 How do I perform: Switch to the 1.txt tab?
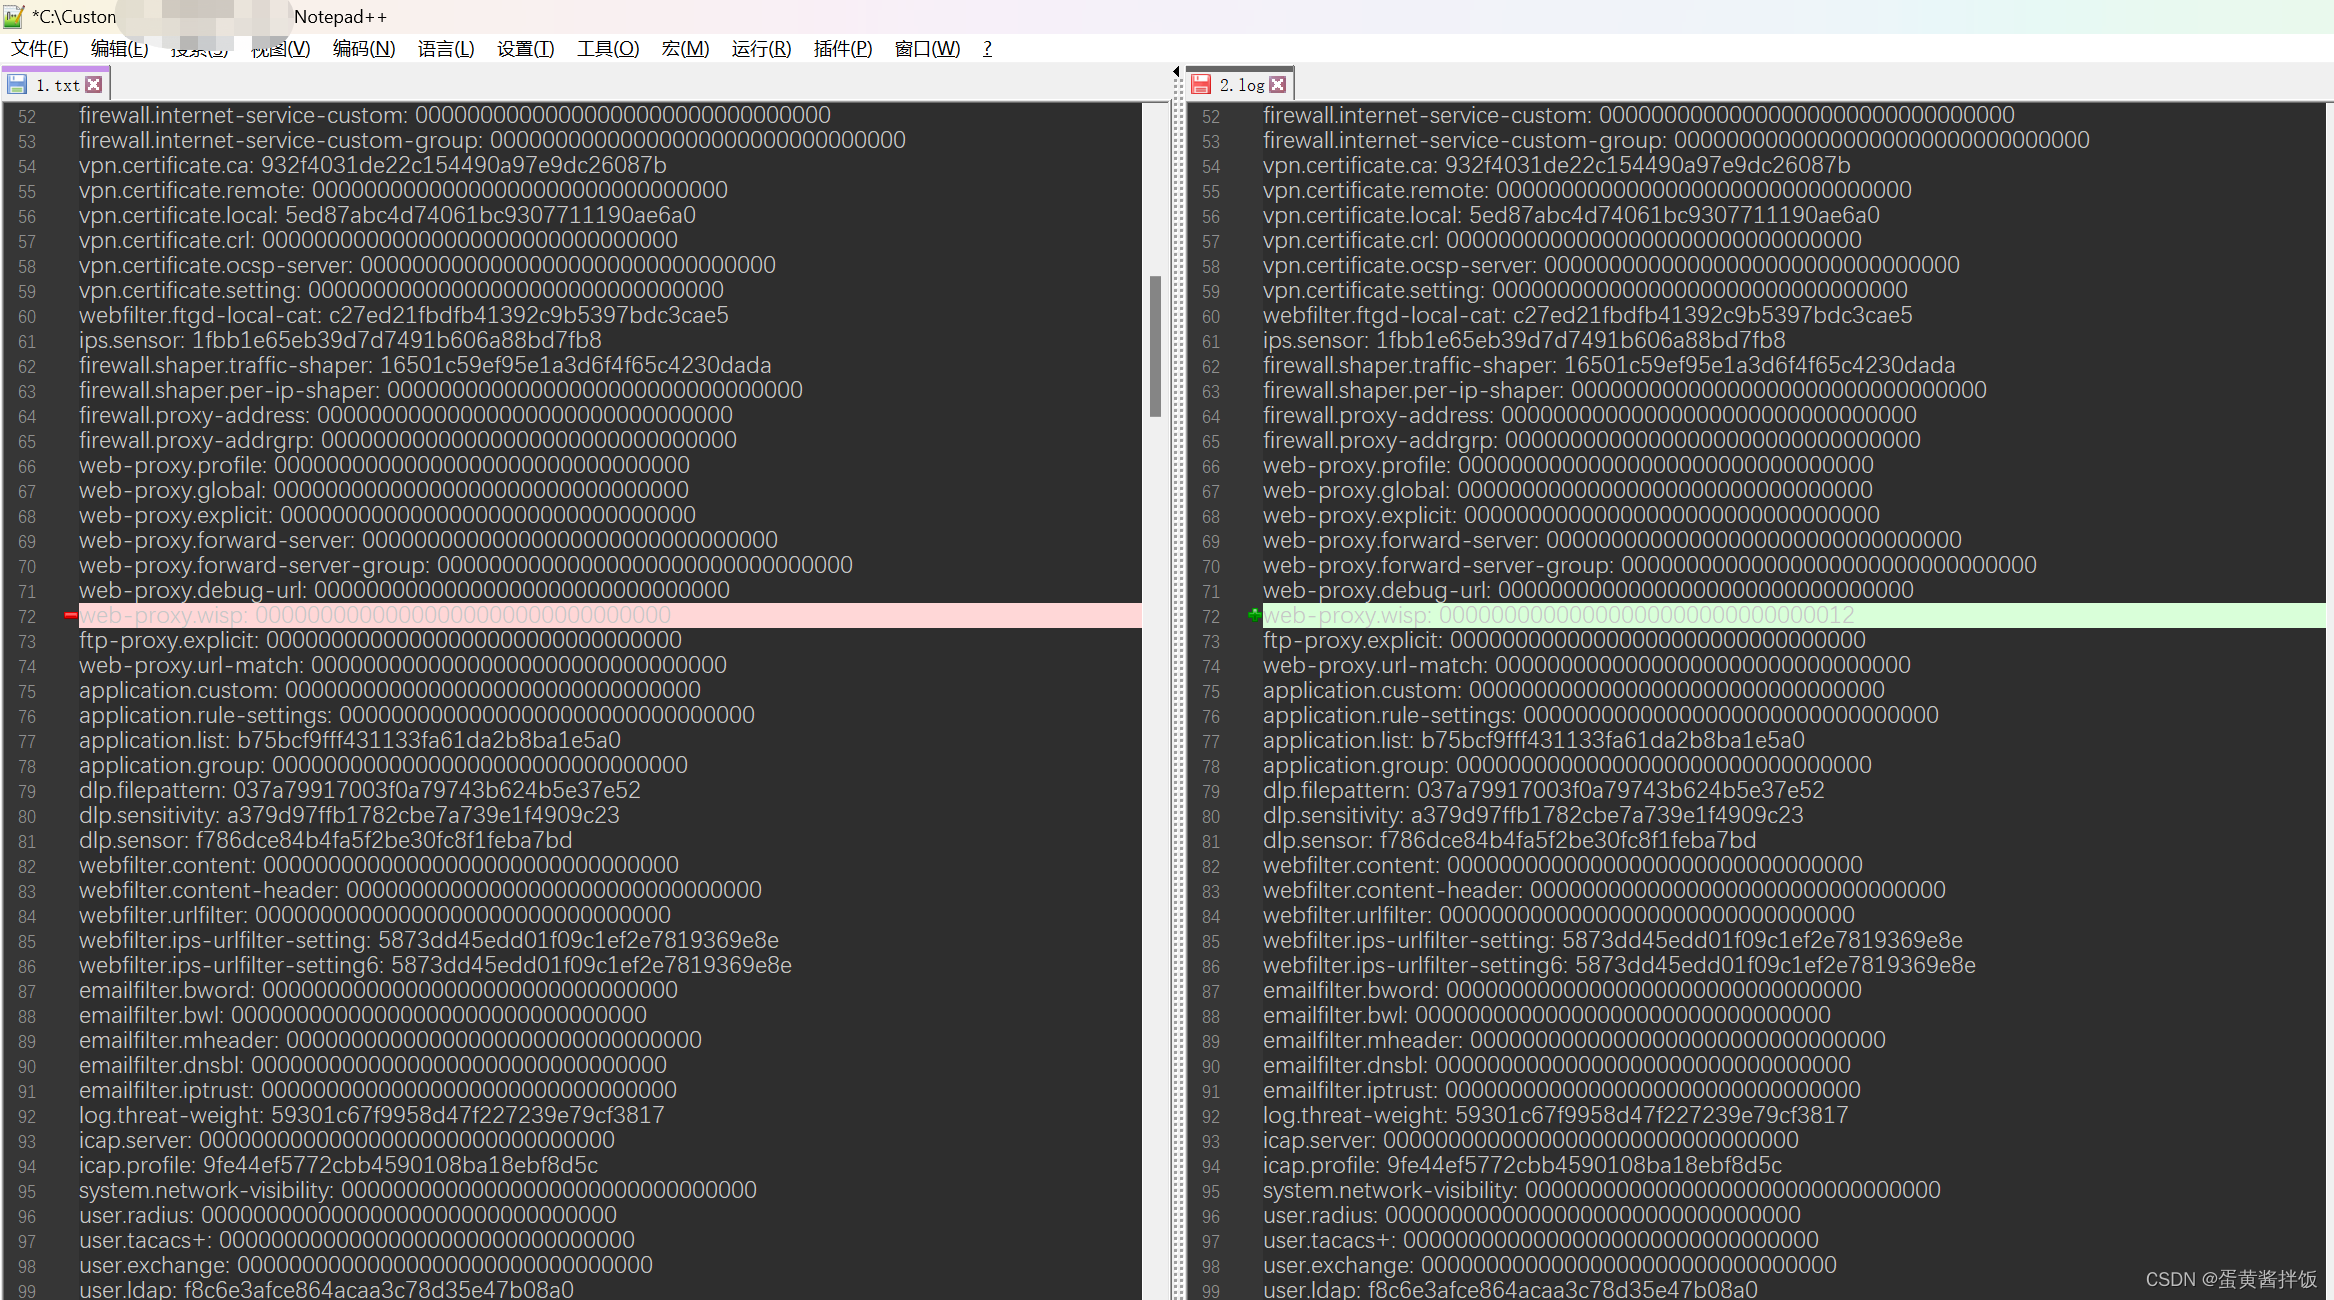55,85
